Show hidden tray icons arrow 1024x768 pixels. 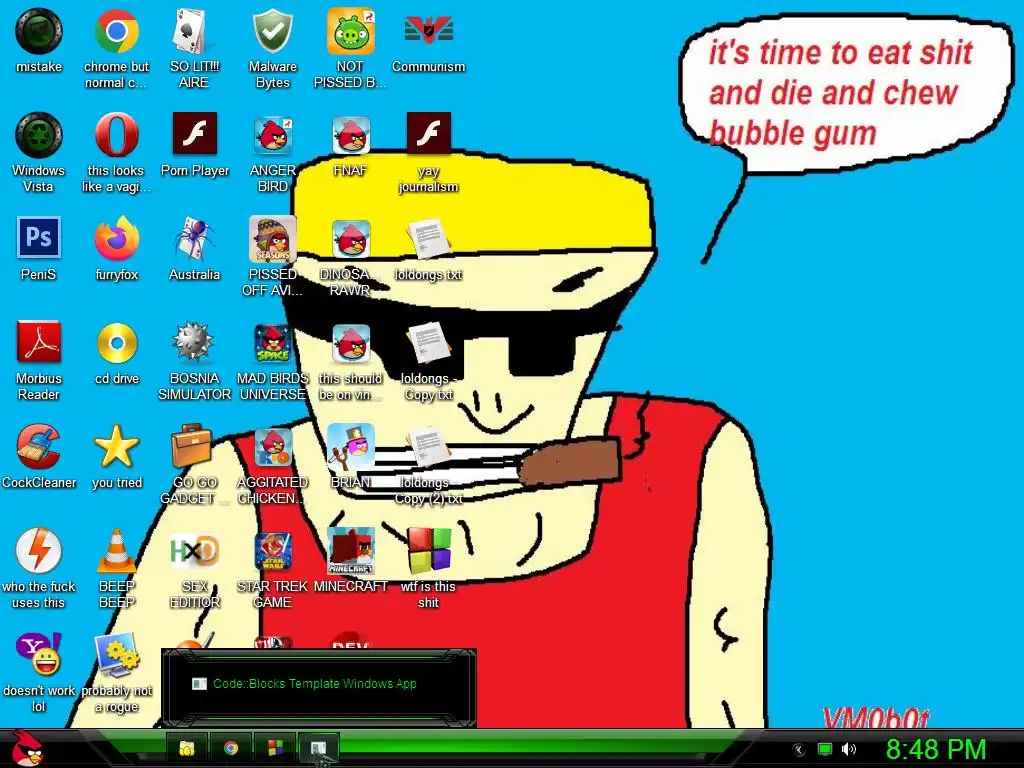click(x=799, y=749)
